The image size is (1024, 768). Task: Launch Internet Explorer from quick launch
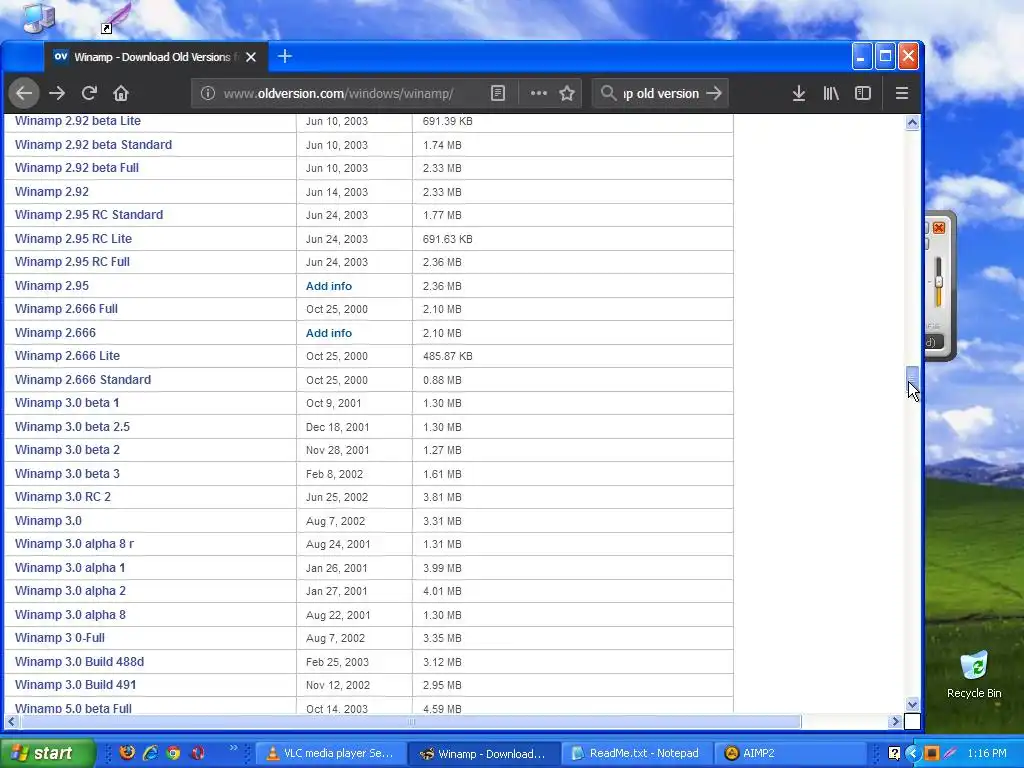coord(150,753)
